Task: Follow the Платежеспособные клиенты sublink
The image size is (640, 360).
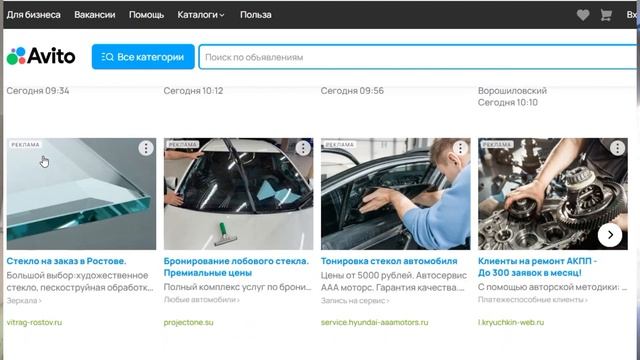Action: point(533,300)
